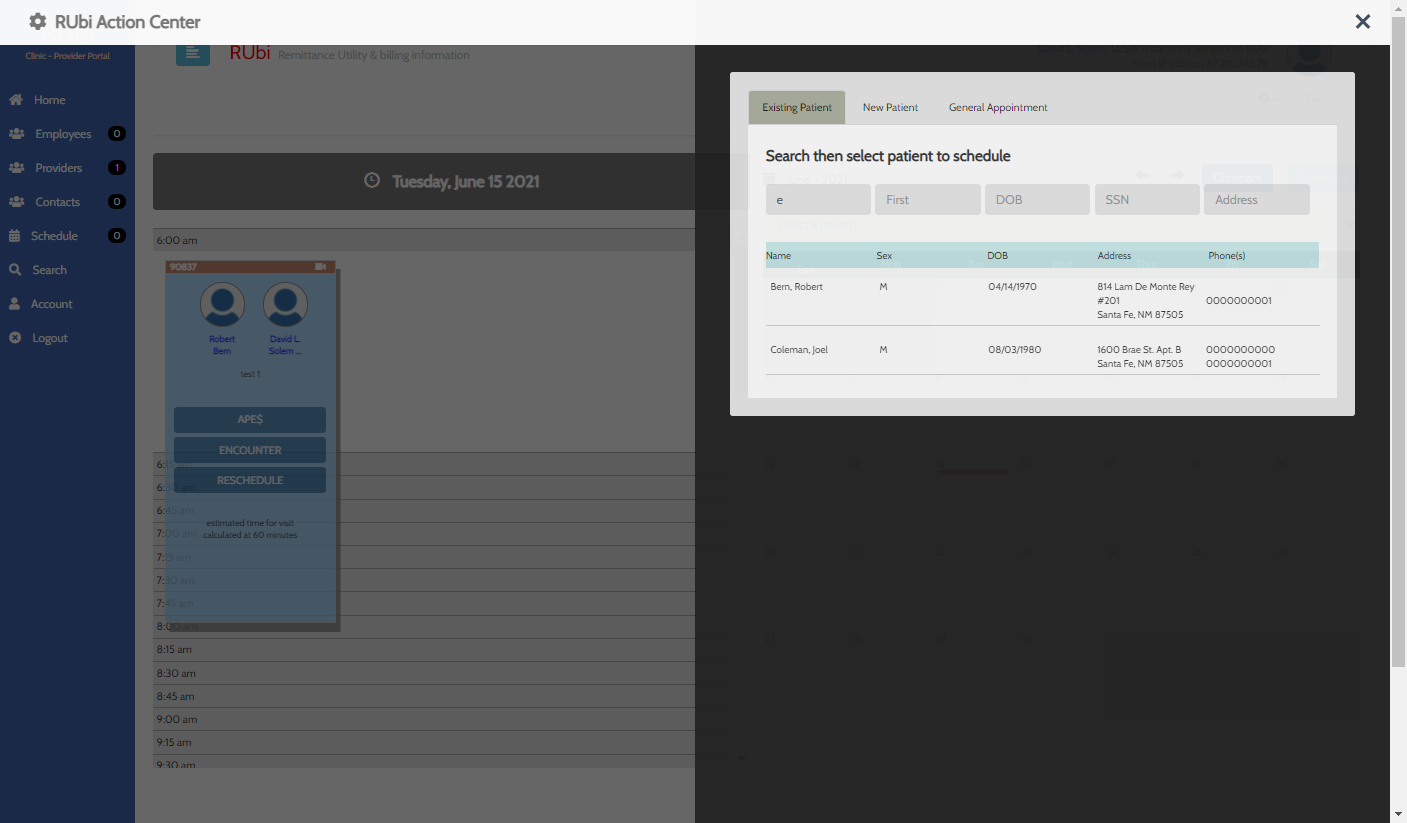This screenshot has height=823, width=1407.
Task: Toggle the hamburger sidebar menu button
Action: [193, 53]
